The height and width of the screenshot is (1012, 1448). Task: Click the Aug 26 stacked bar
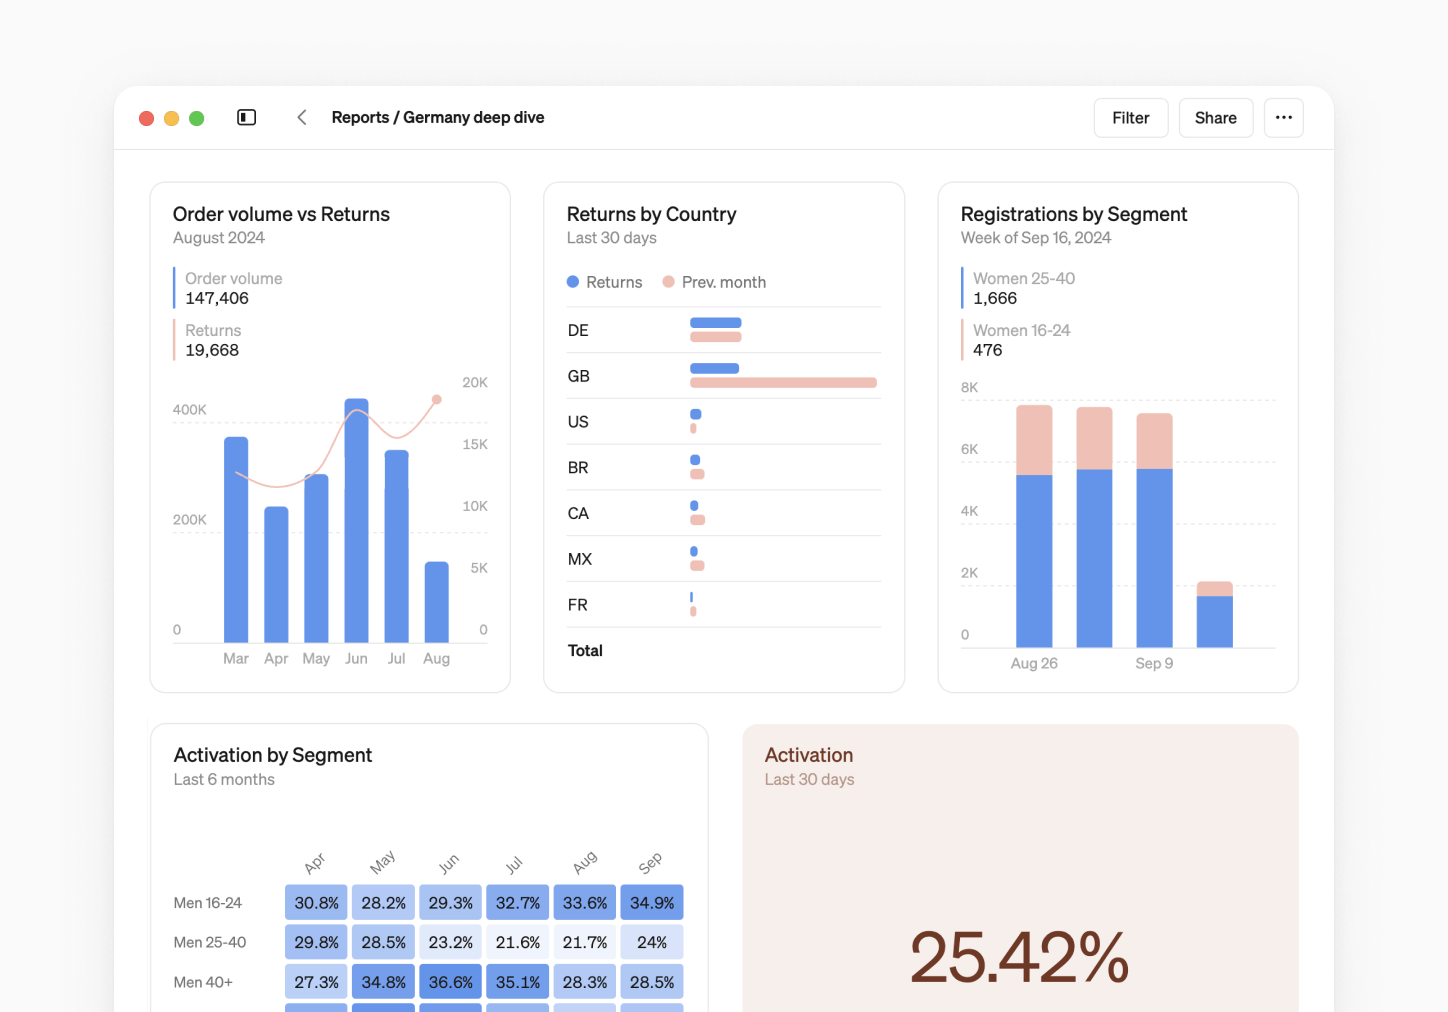pos(1034,526)
